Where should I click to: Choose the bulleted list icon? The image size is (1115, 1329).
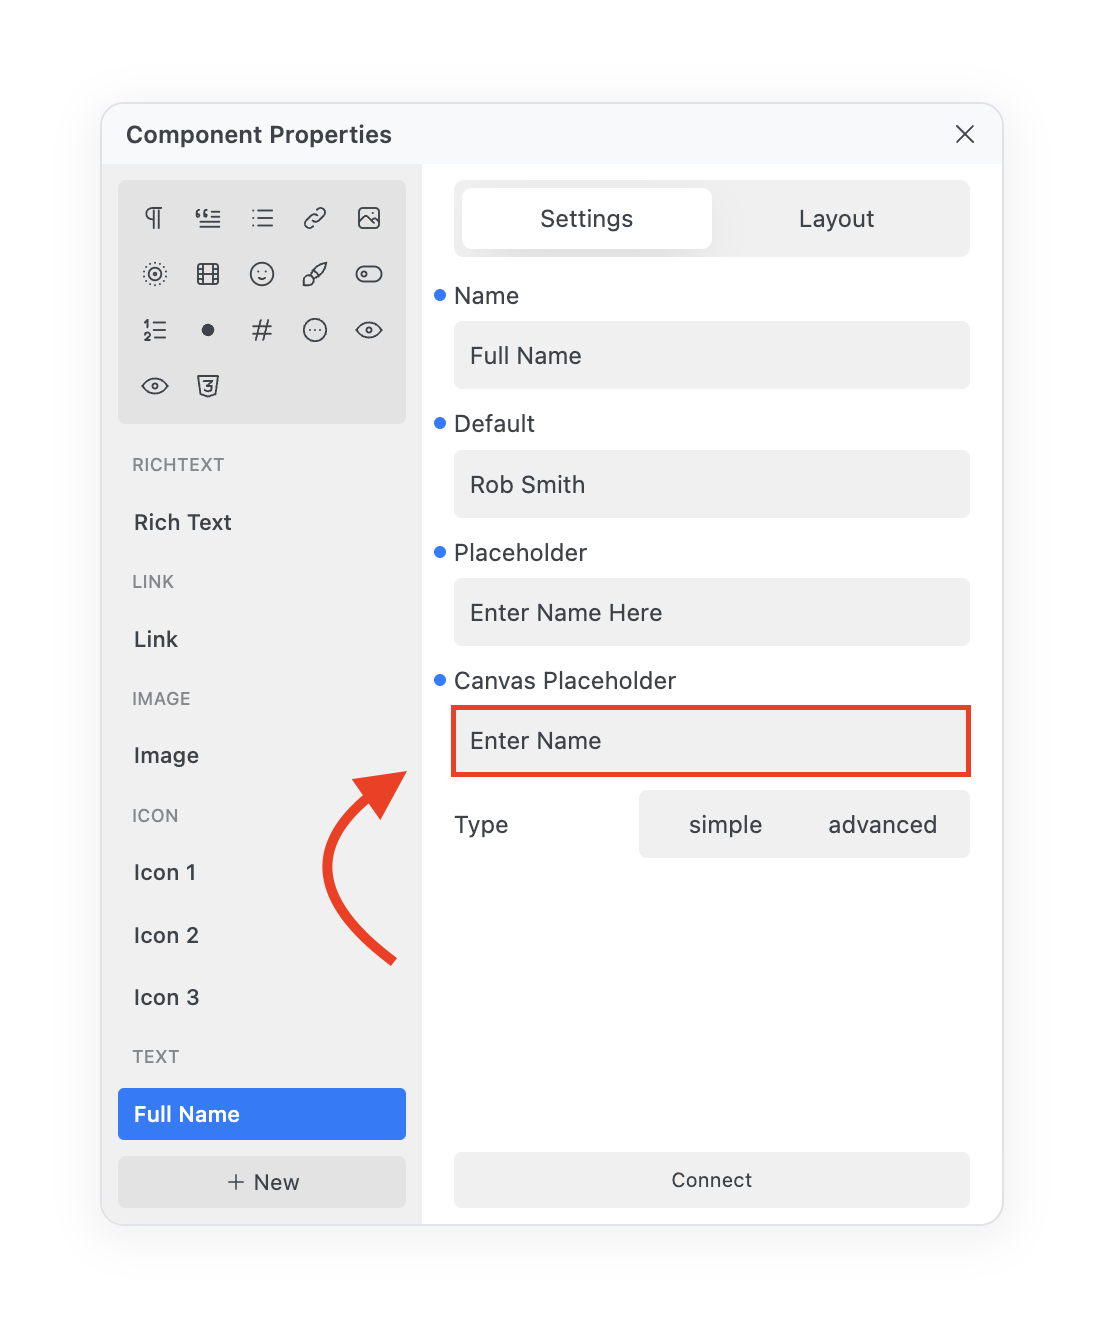(262, 218)
